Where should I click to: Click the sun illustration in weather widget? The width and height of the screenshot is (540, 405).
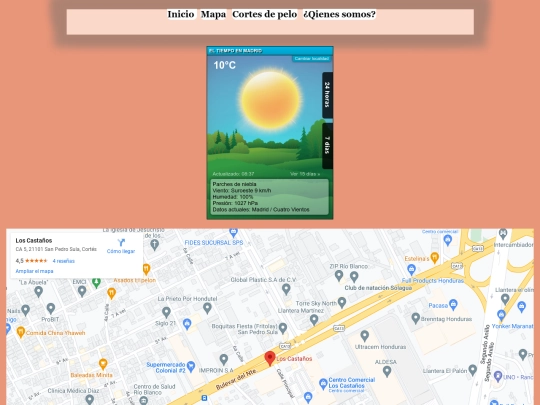point(270,100)
